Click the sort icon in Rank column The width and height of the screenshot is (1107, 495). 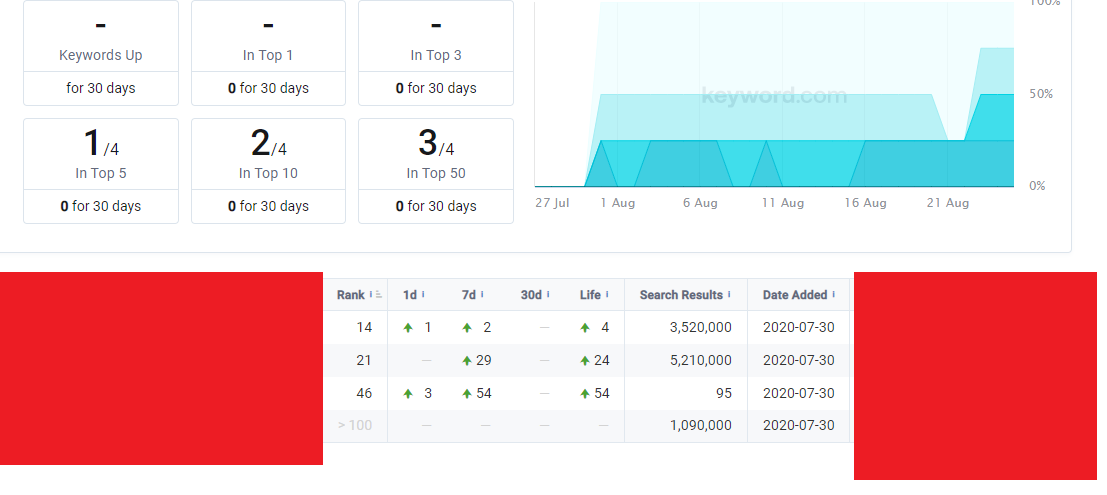tap(379, 295)
